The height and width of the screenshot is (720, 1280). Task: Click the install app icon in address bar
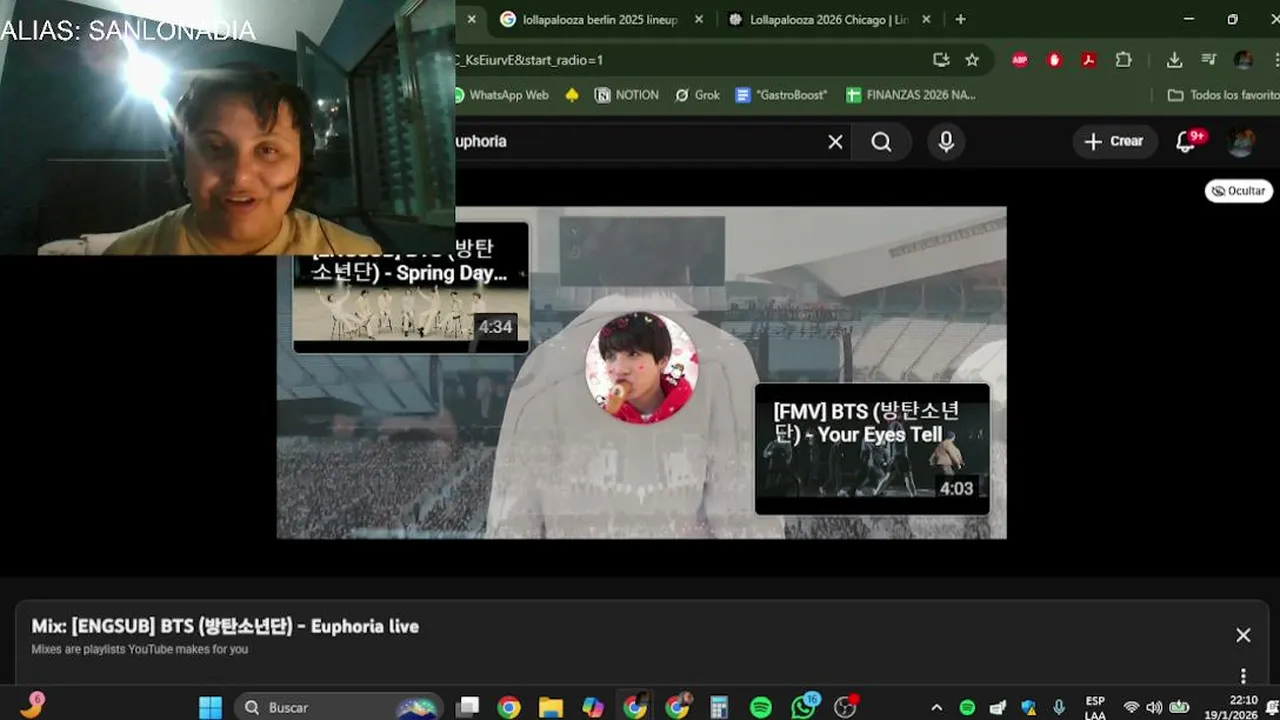point(941,60)
